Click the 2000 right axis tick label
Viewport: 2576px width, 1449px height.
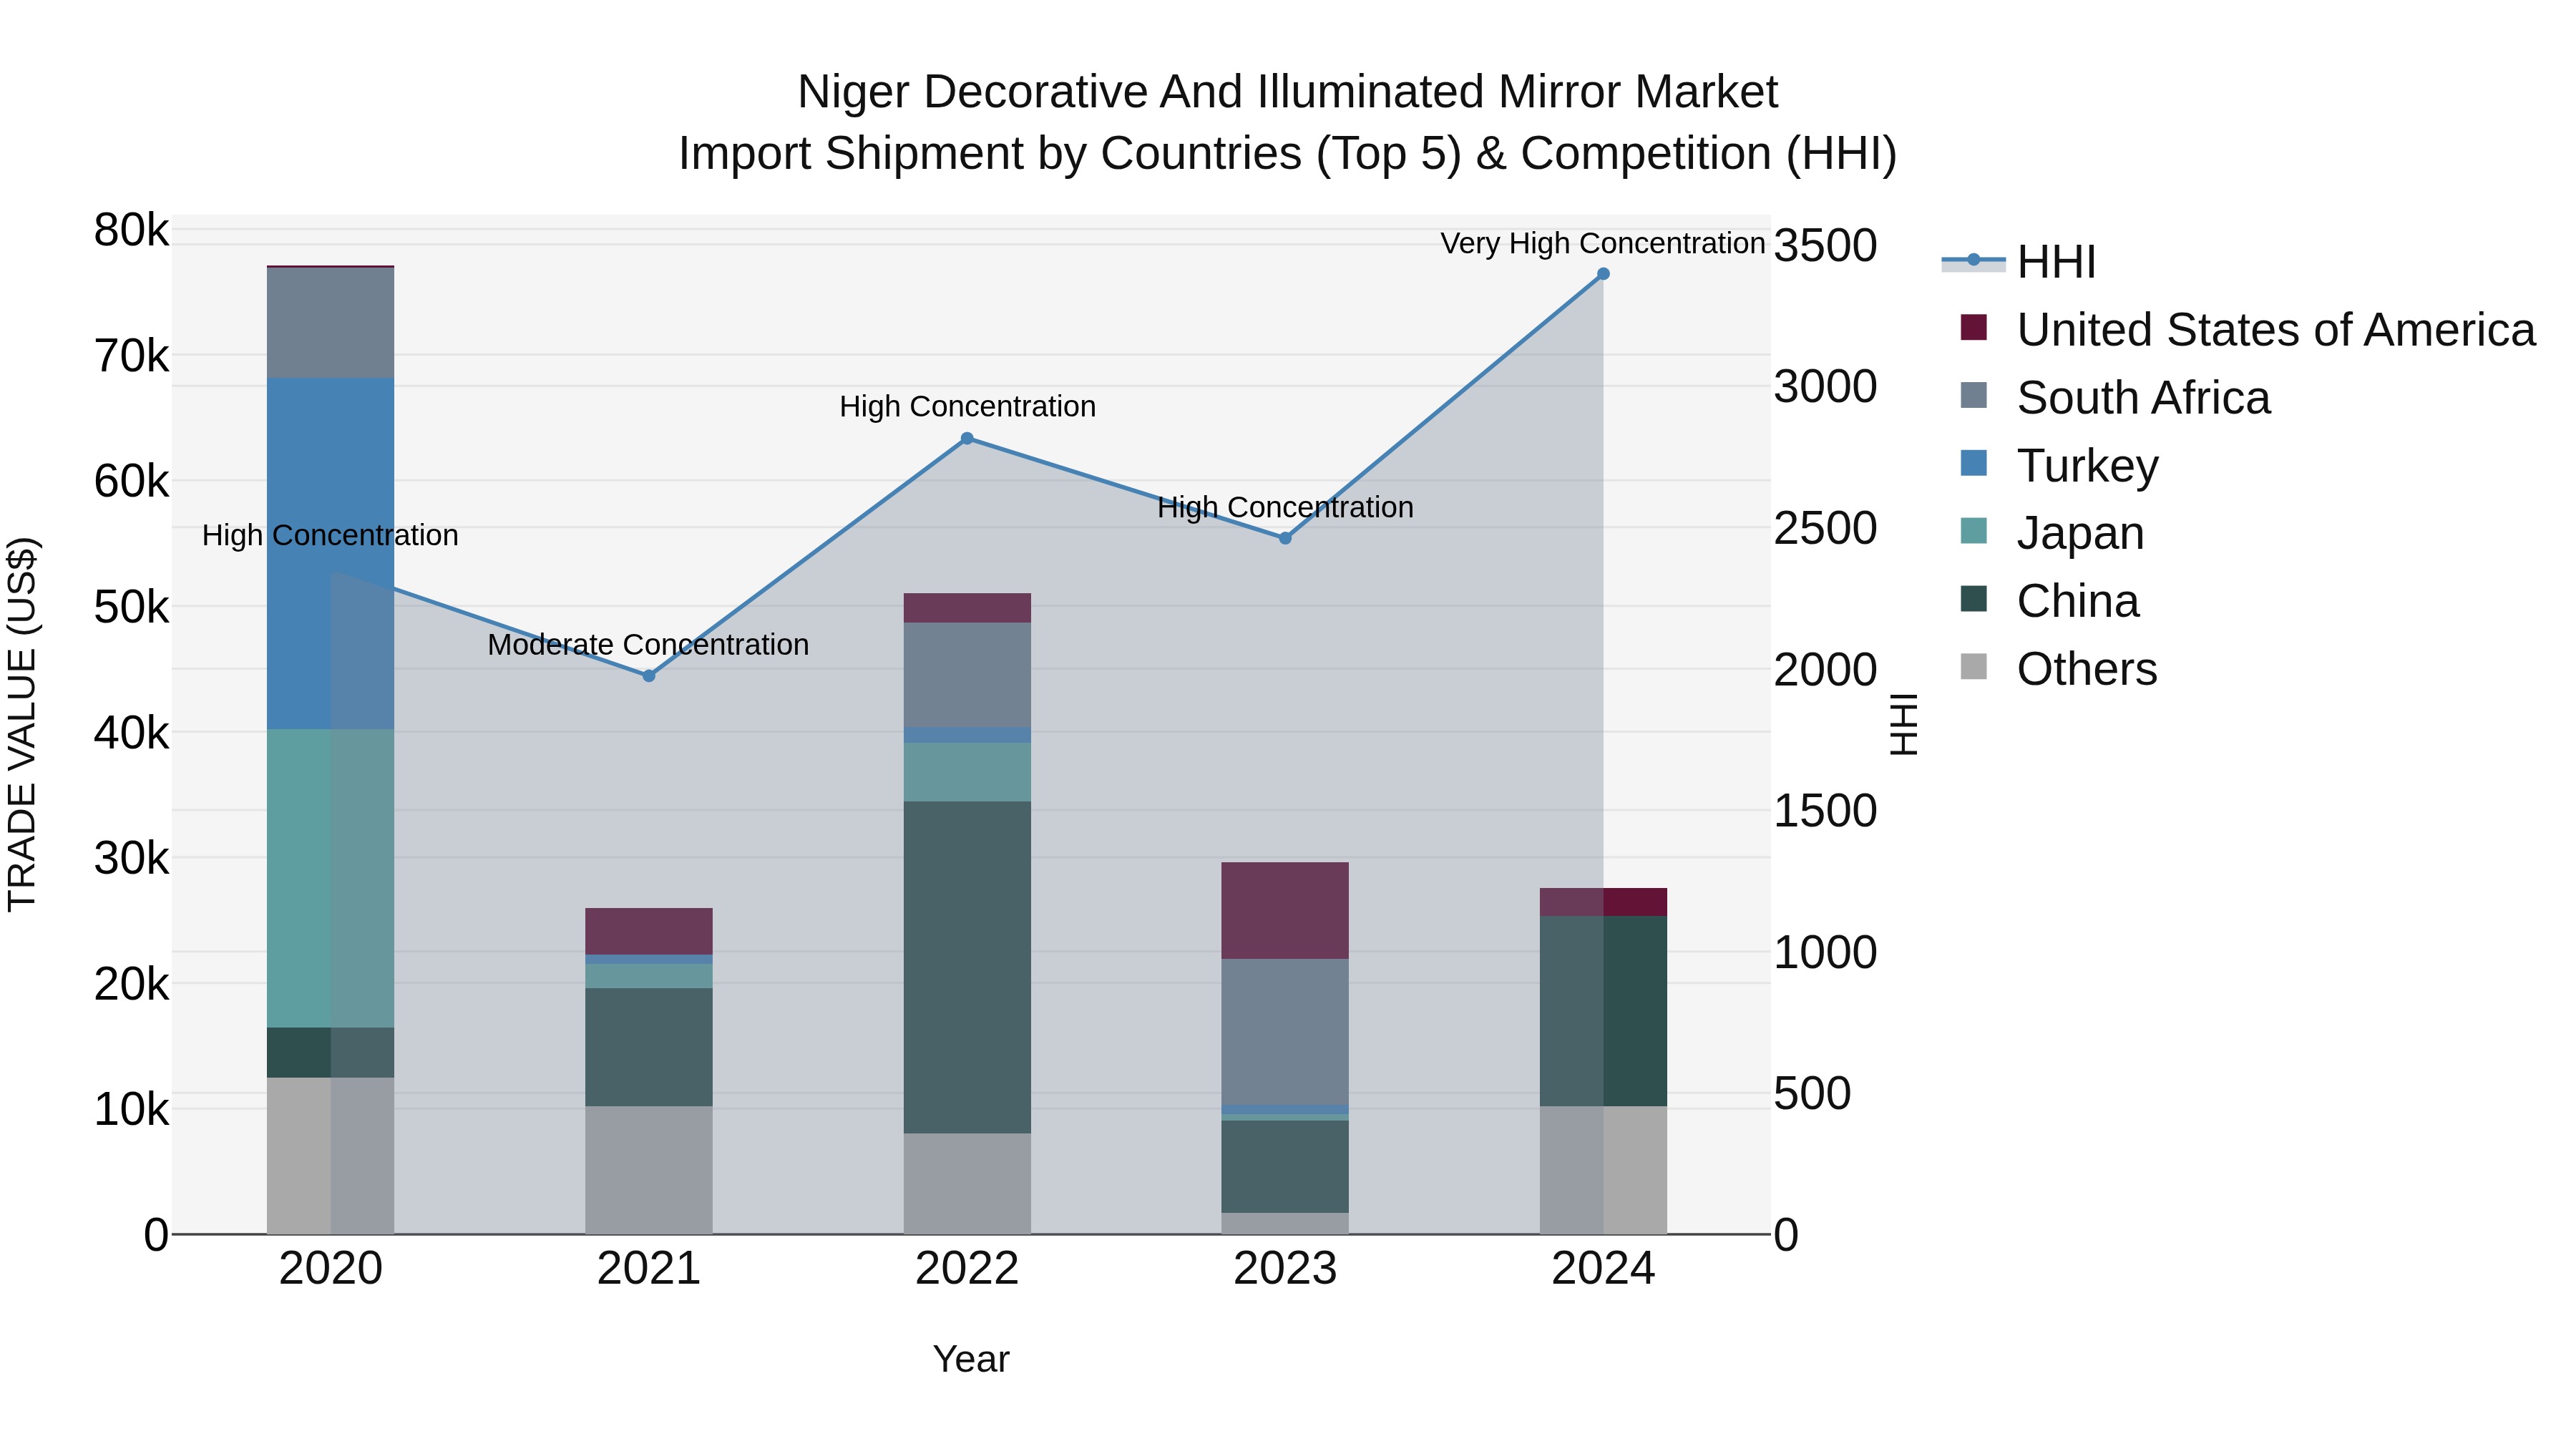pyautogui.click(x=1826, y=669)
